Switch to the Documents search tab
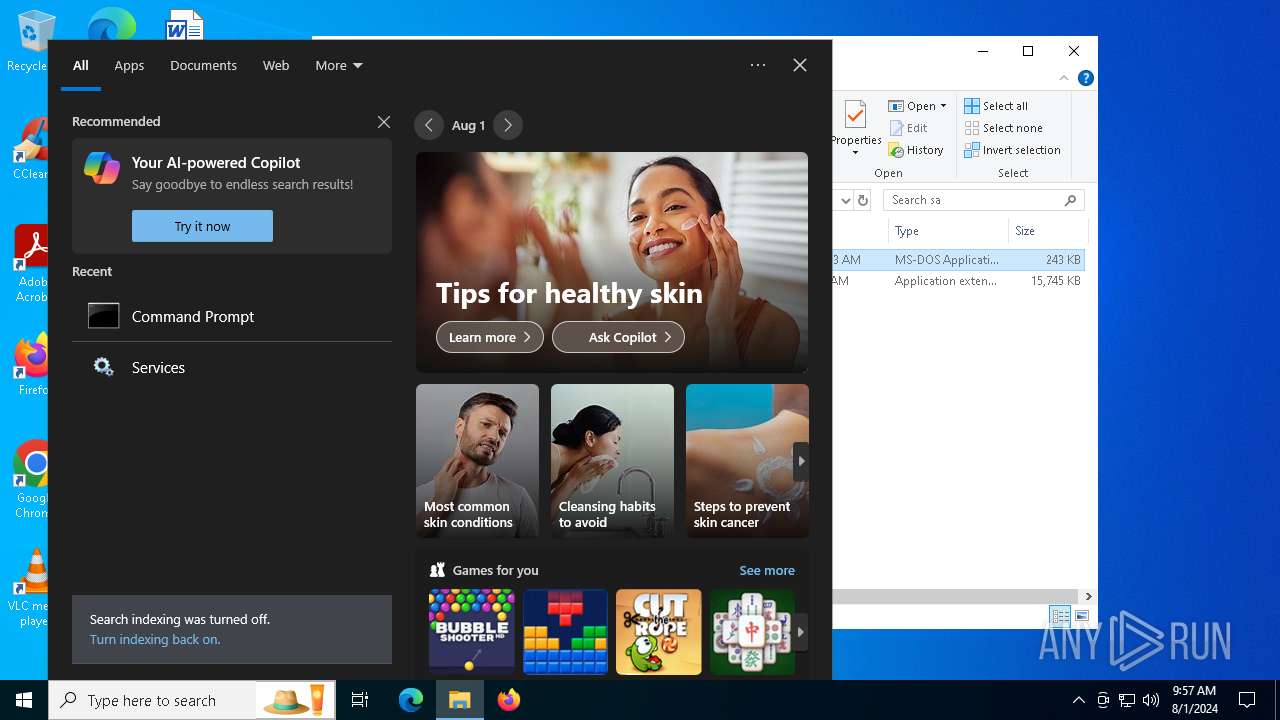The image size is (1280, 720). click(203, 65)
